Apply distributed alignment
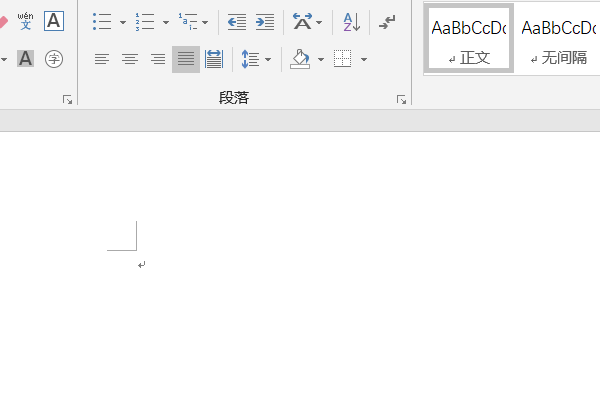The height and width of the screenshot is (400, 600). (x=214, y=59)
